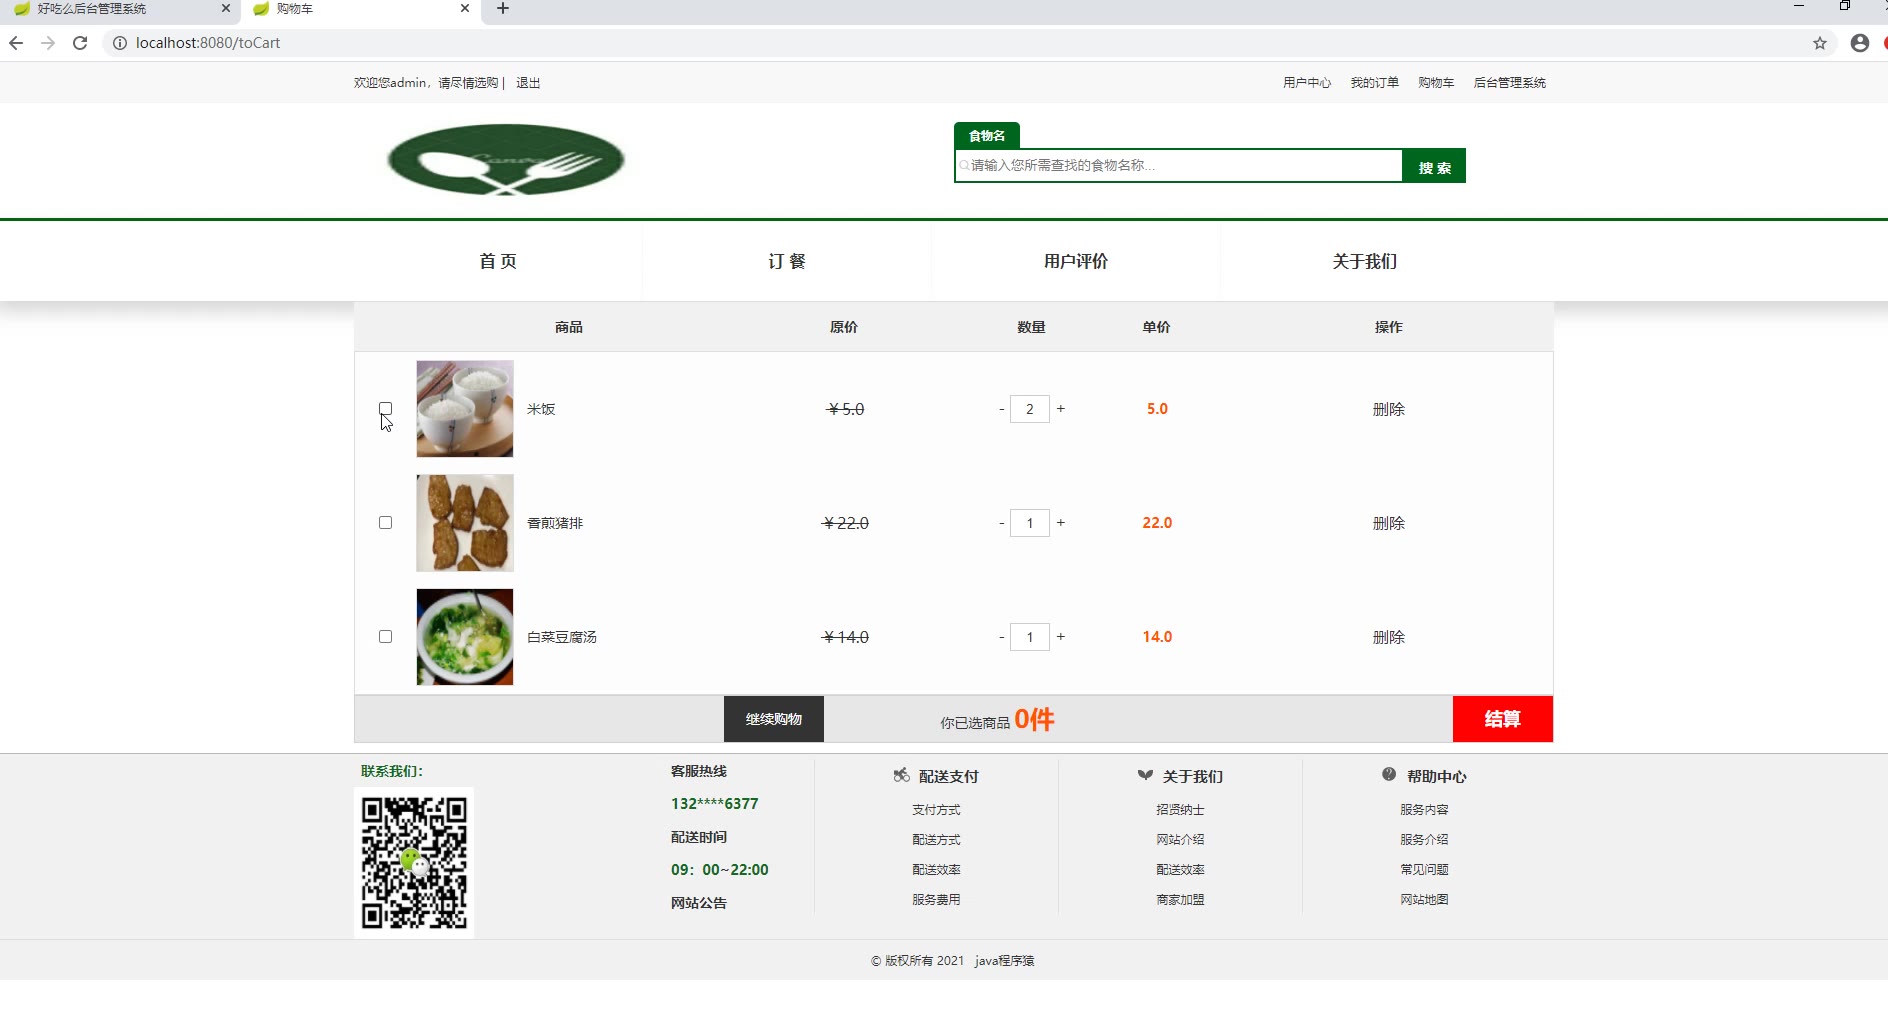Click the 退出 logout link
The image size is (1888, 1016).
[x=528, y=83]
